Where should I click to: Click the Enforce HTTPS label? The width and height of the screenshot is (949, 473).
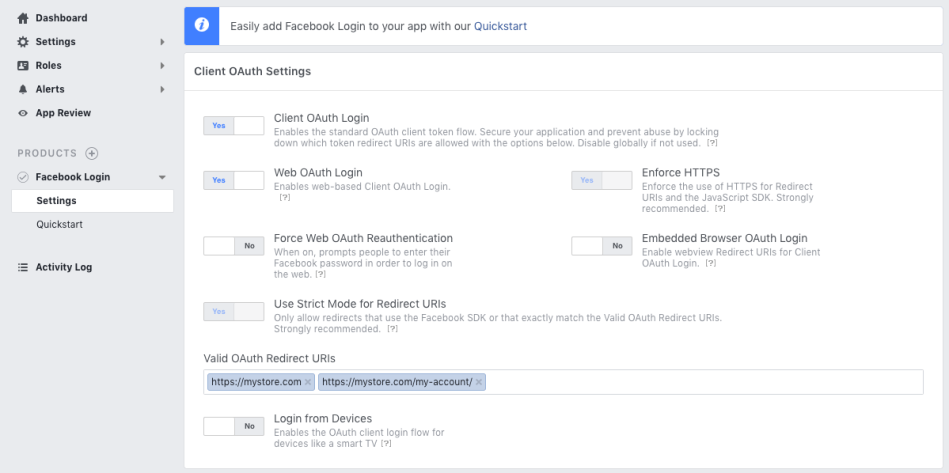click(x=681, y=172)
